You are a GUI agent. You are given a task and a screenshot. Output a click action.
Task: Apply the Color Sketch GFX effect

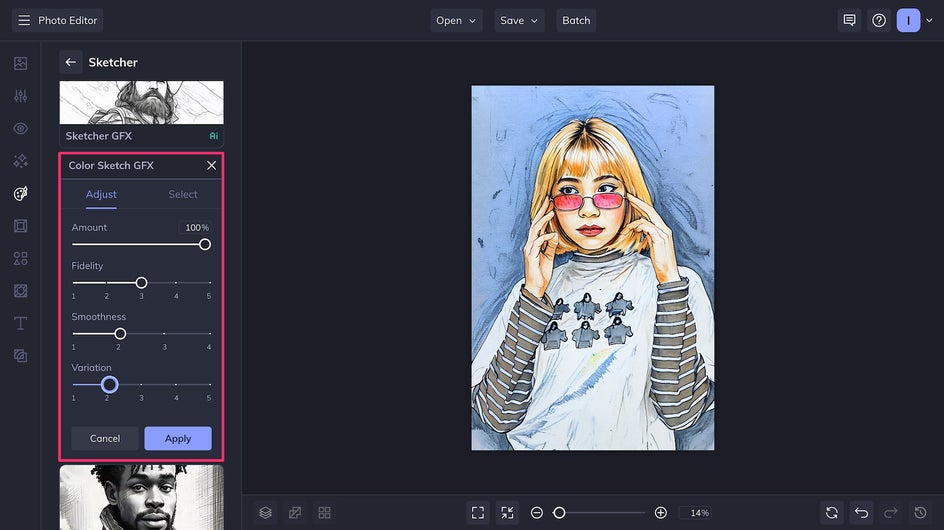pos(178,438)
